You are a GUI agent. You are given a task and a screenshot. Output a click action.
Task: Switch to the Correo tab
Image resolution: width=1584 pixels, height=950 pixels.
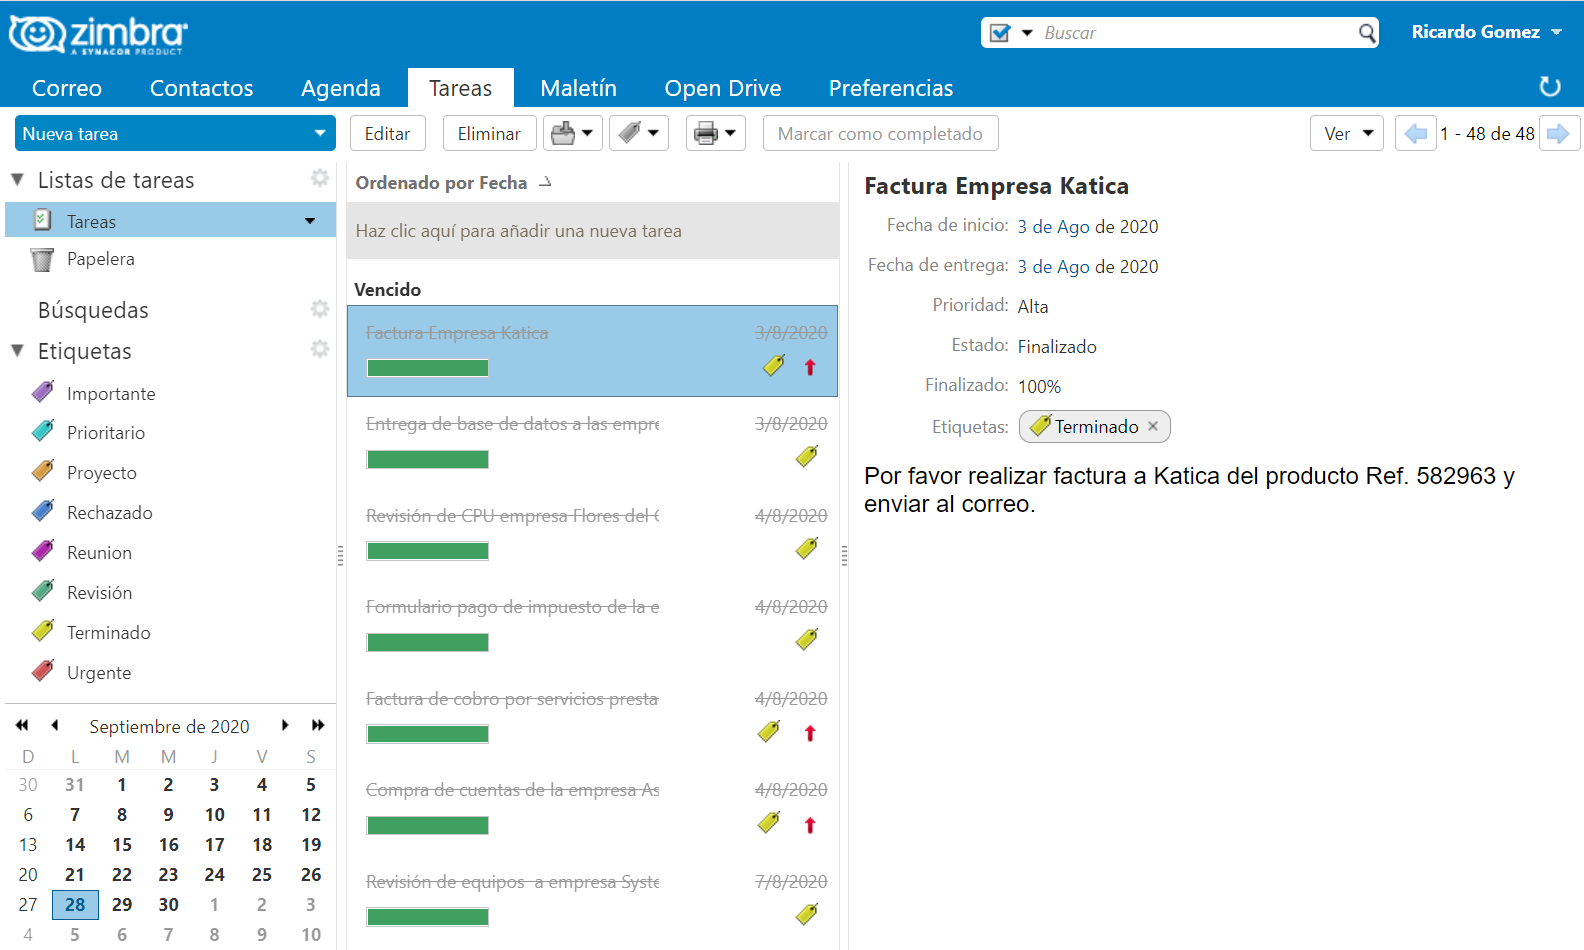(x=66, y=88)
